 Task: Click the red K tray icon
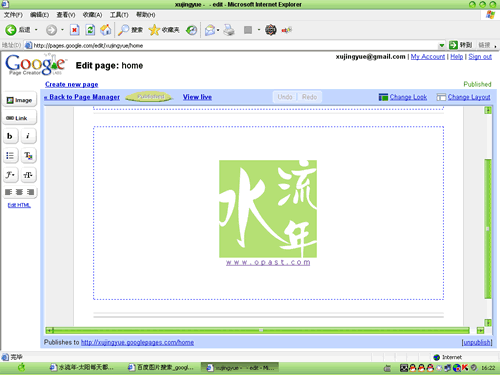coord(465,368)
